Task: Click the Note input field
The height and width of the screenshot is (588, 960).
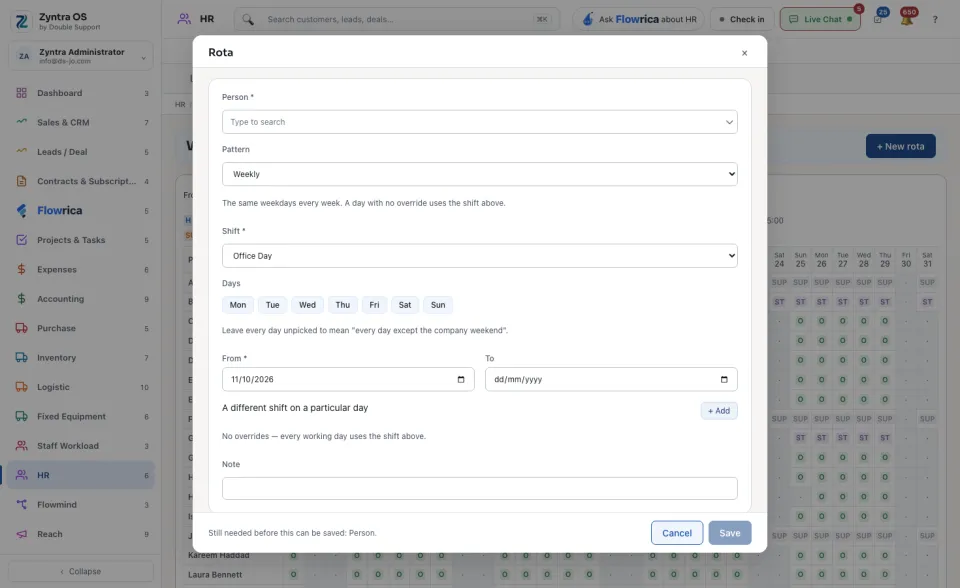Action: click(479, 489)
